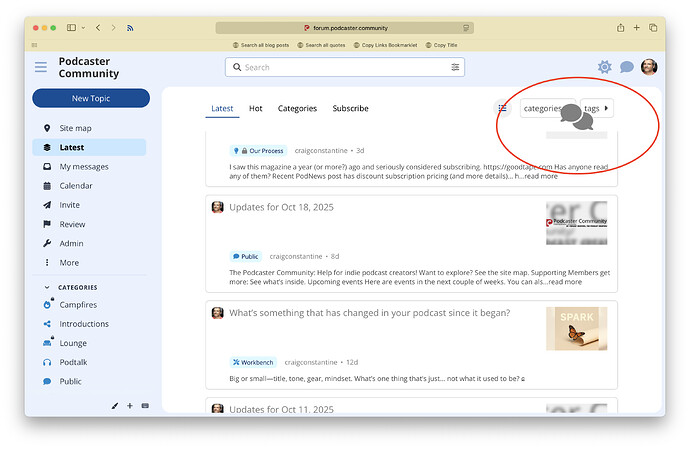Expand the More sidebar menu
Screen dimensions: 690x449
tap(69, 263)
